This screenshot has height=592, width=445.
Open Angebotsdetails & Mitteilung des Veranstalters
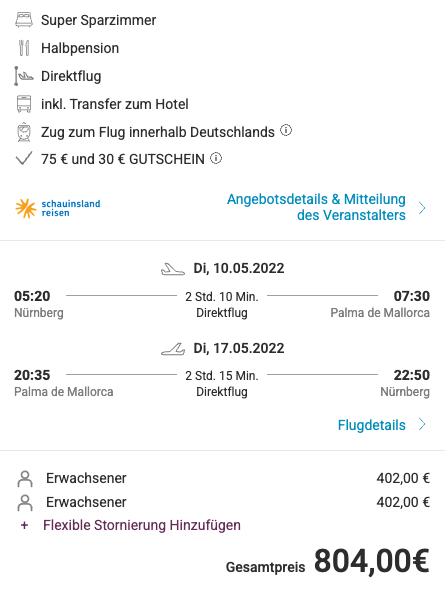pos(316,207)
